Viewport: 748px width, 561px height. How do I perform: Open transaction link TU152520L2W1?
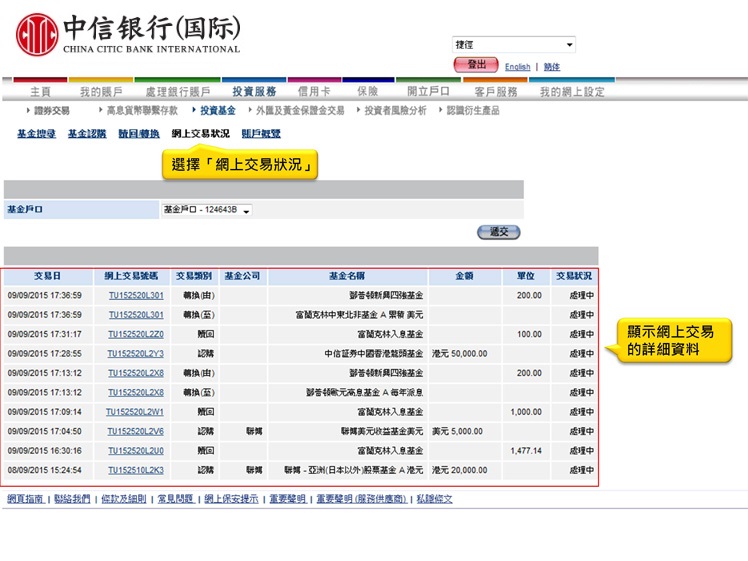click(x=135, y=412)
